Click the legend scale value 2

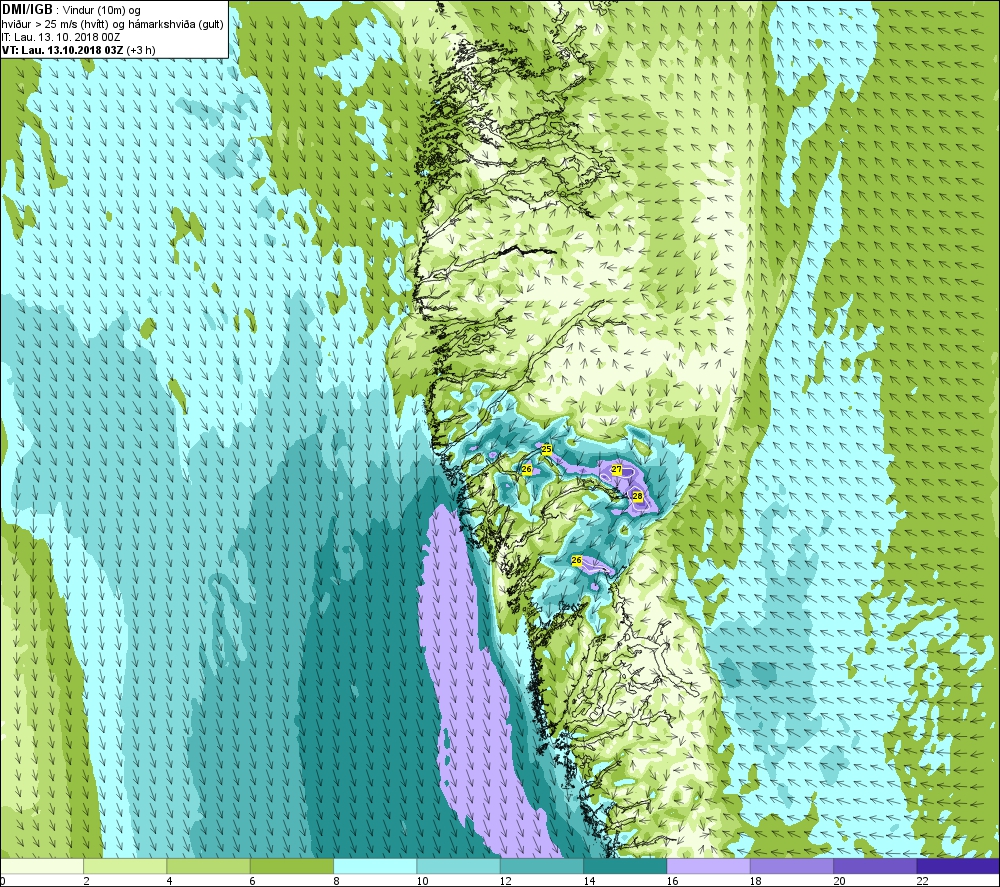pos(85,881)
